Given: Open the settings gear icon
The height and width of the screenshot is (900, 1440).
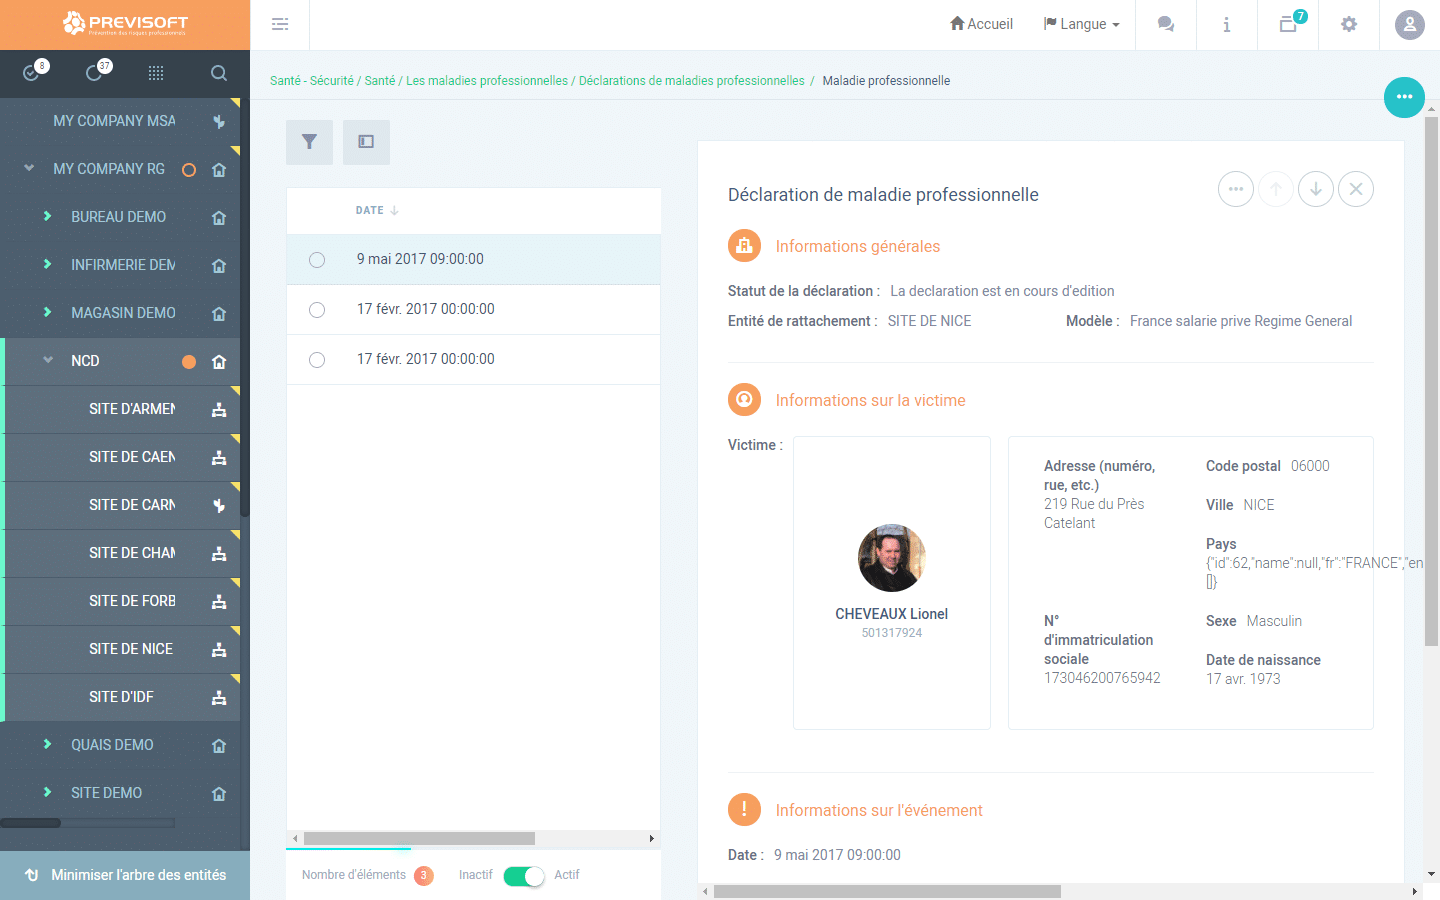Looking at the screenshot, I should coord(1349,24).
